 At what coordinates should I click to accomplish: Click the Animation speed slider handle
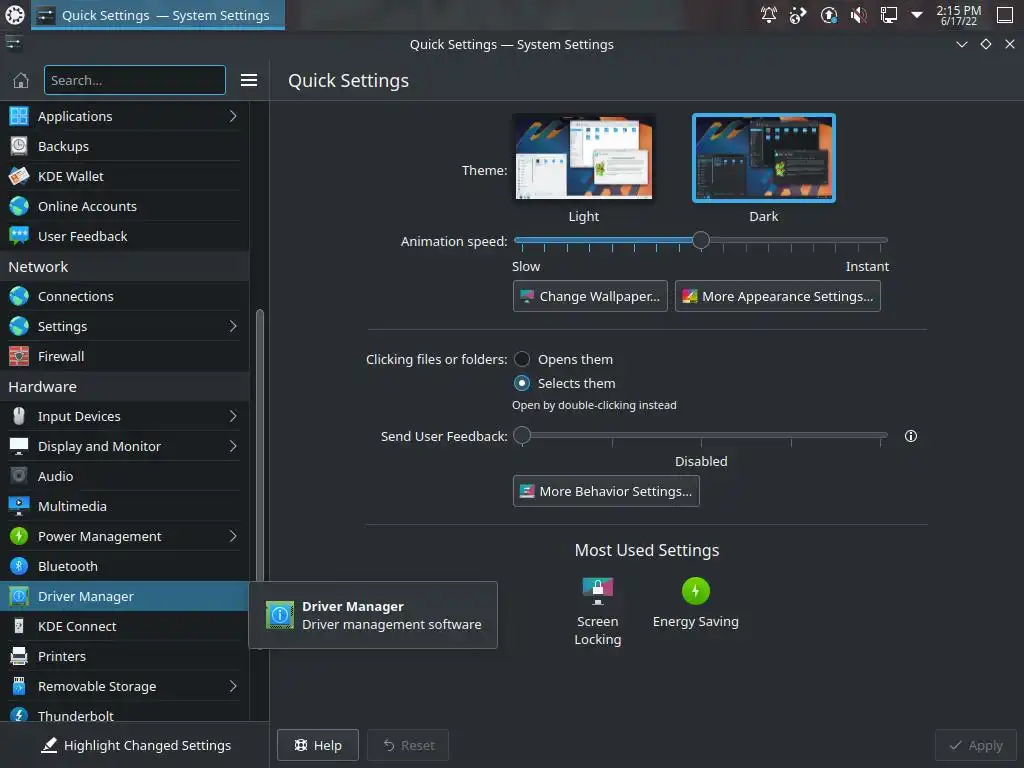[701, 240]
